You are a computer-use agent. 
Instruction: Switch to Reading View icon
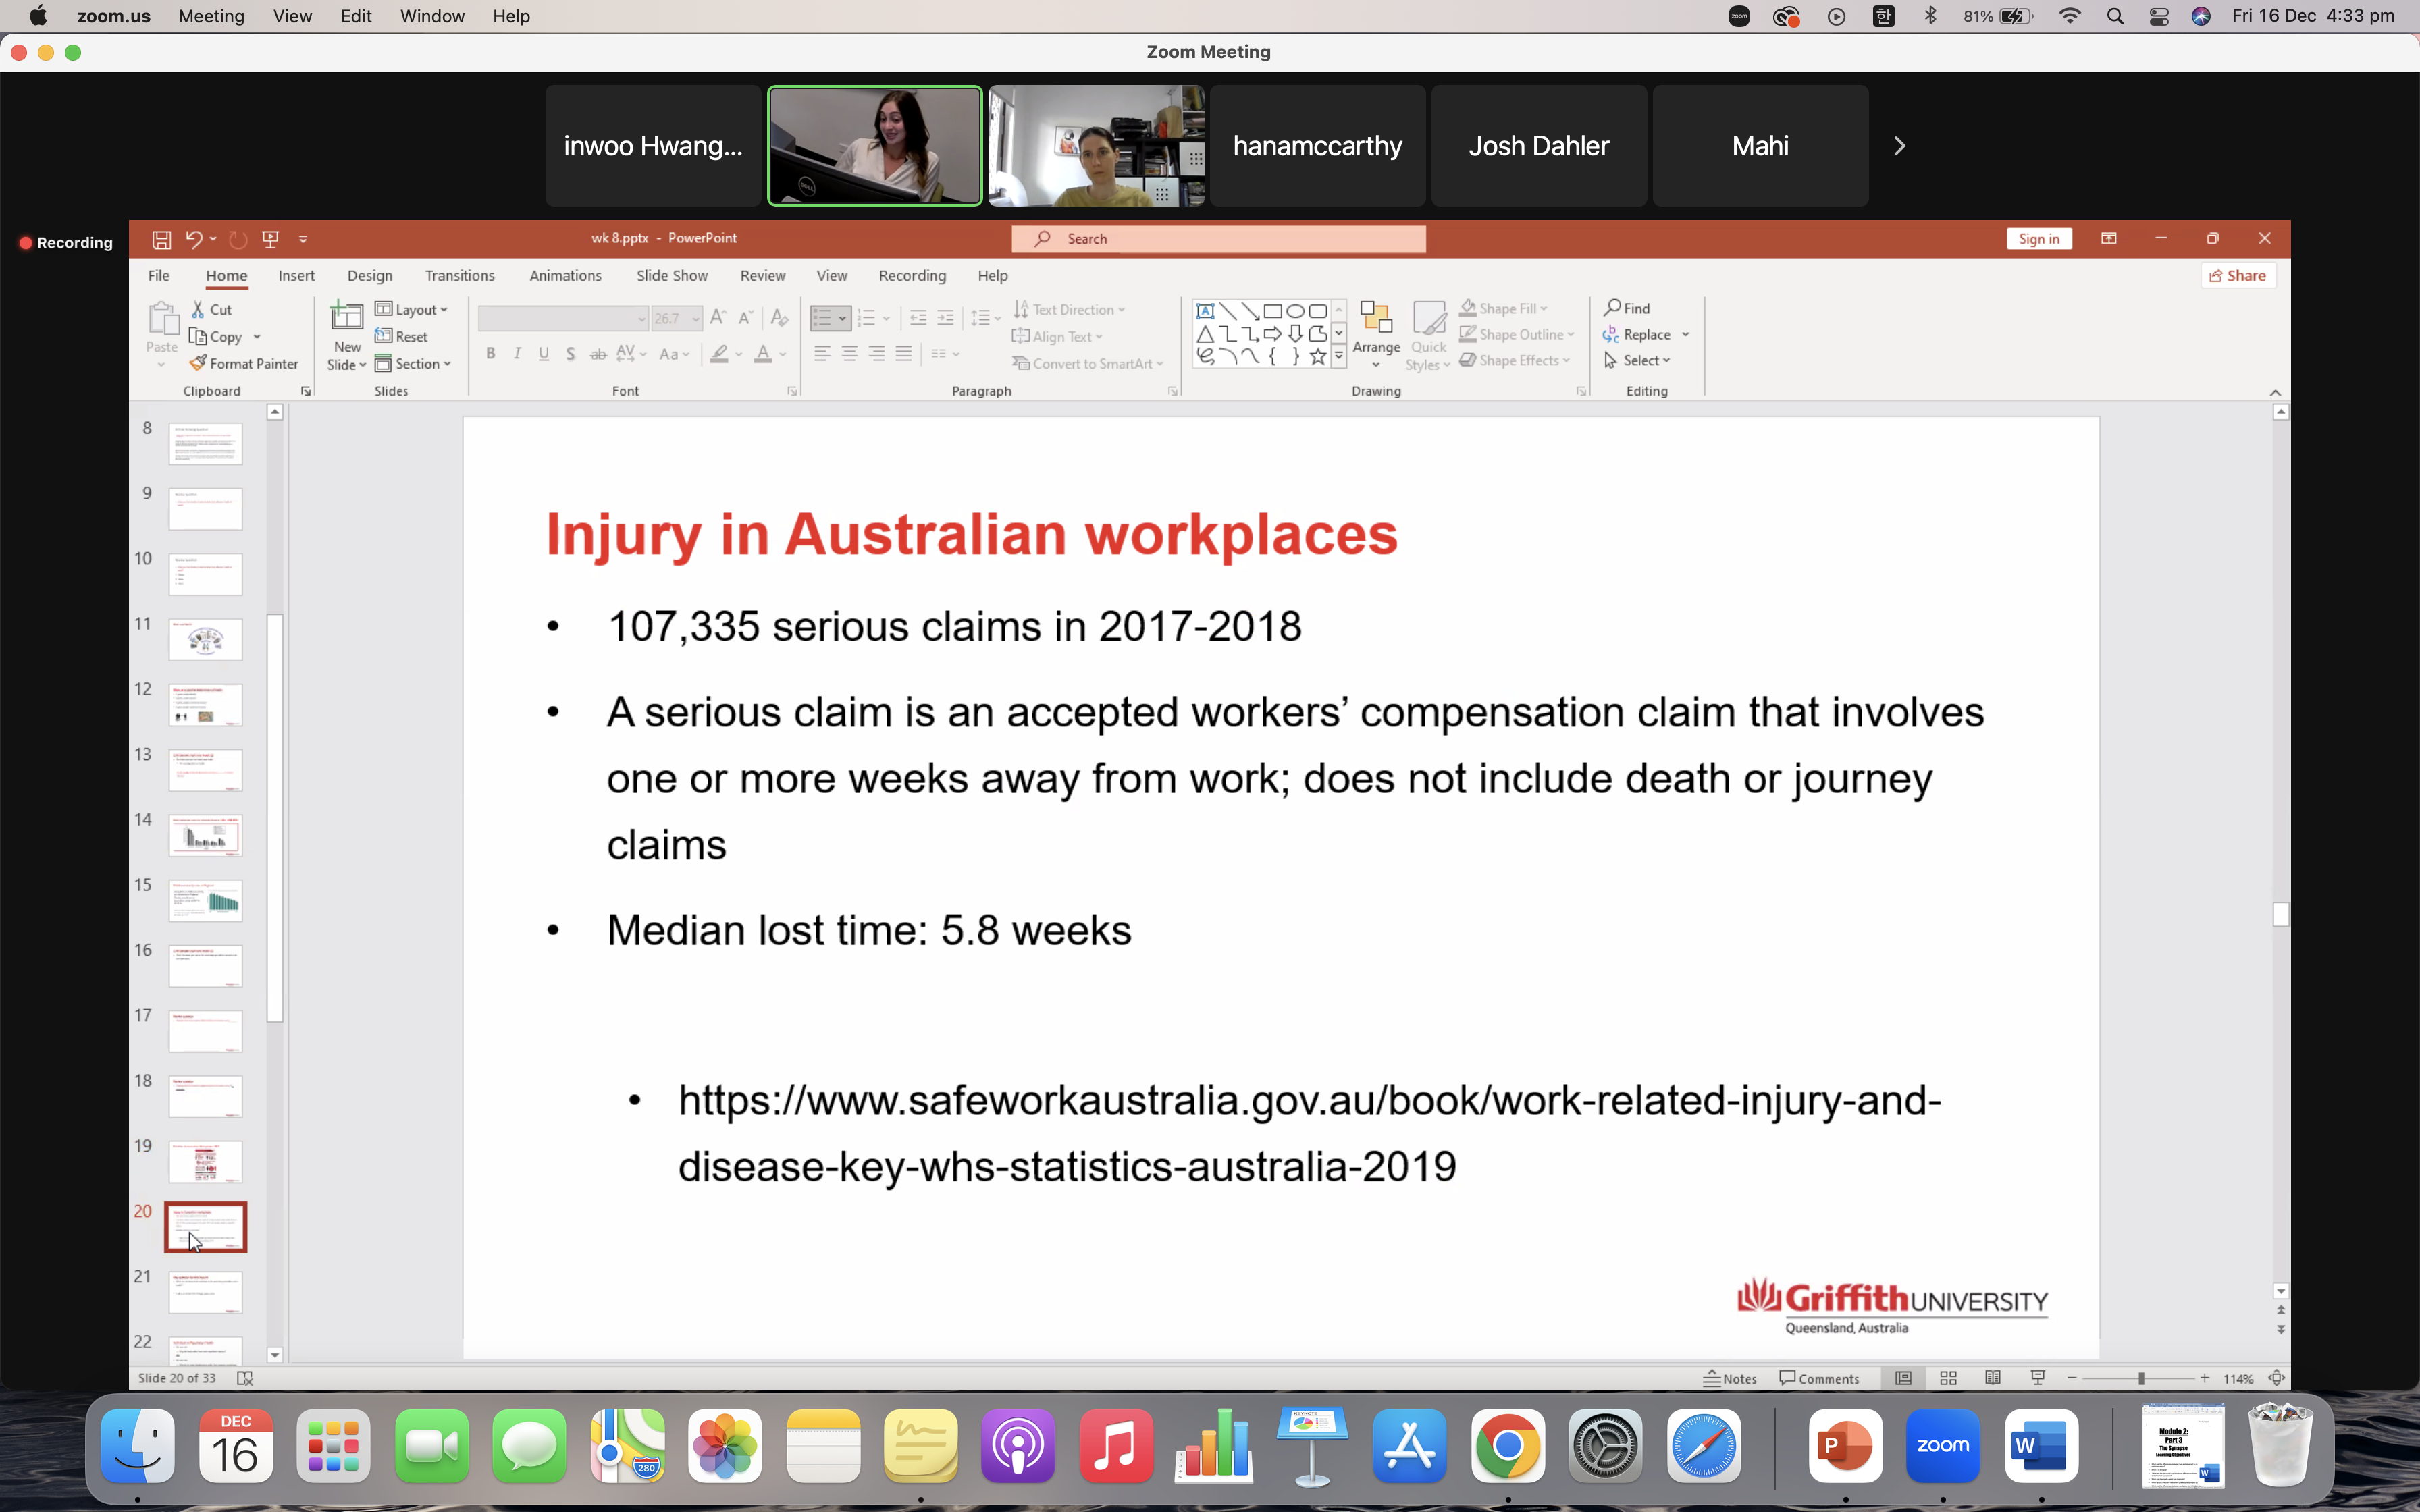pyautogui.click(x=1993, y=1378)
